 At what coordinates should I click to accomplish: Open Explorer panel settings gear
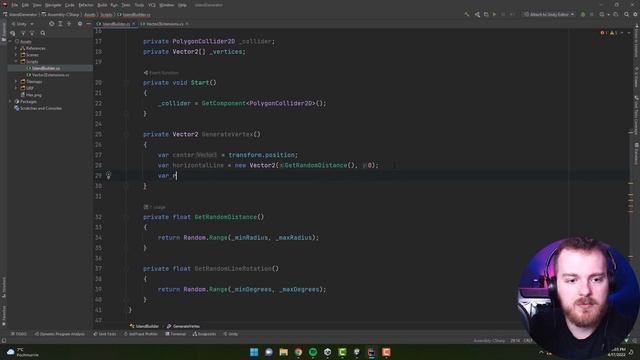pos(80,24)
